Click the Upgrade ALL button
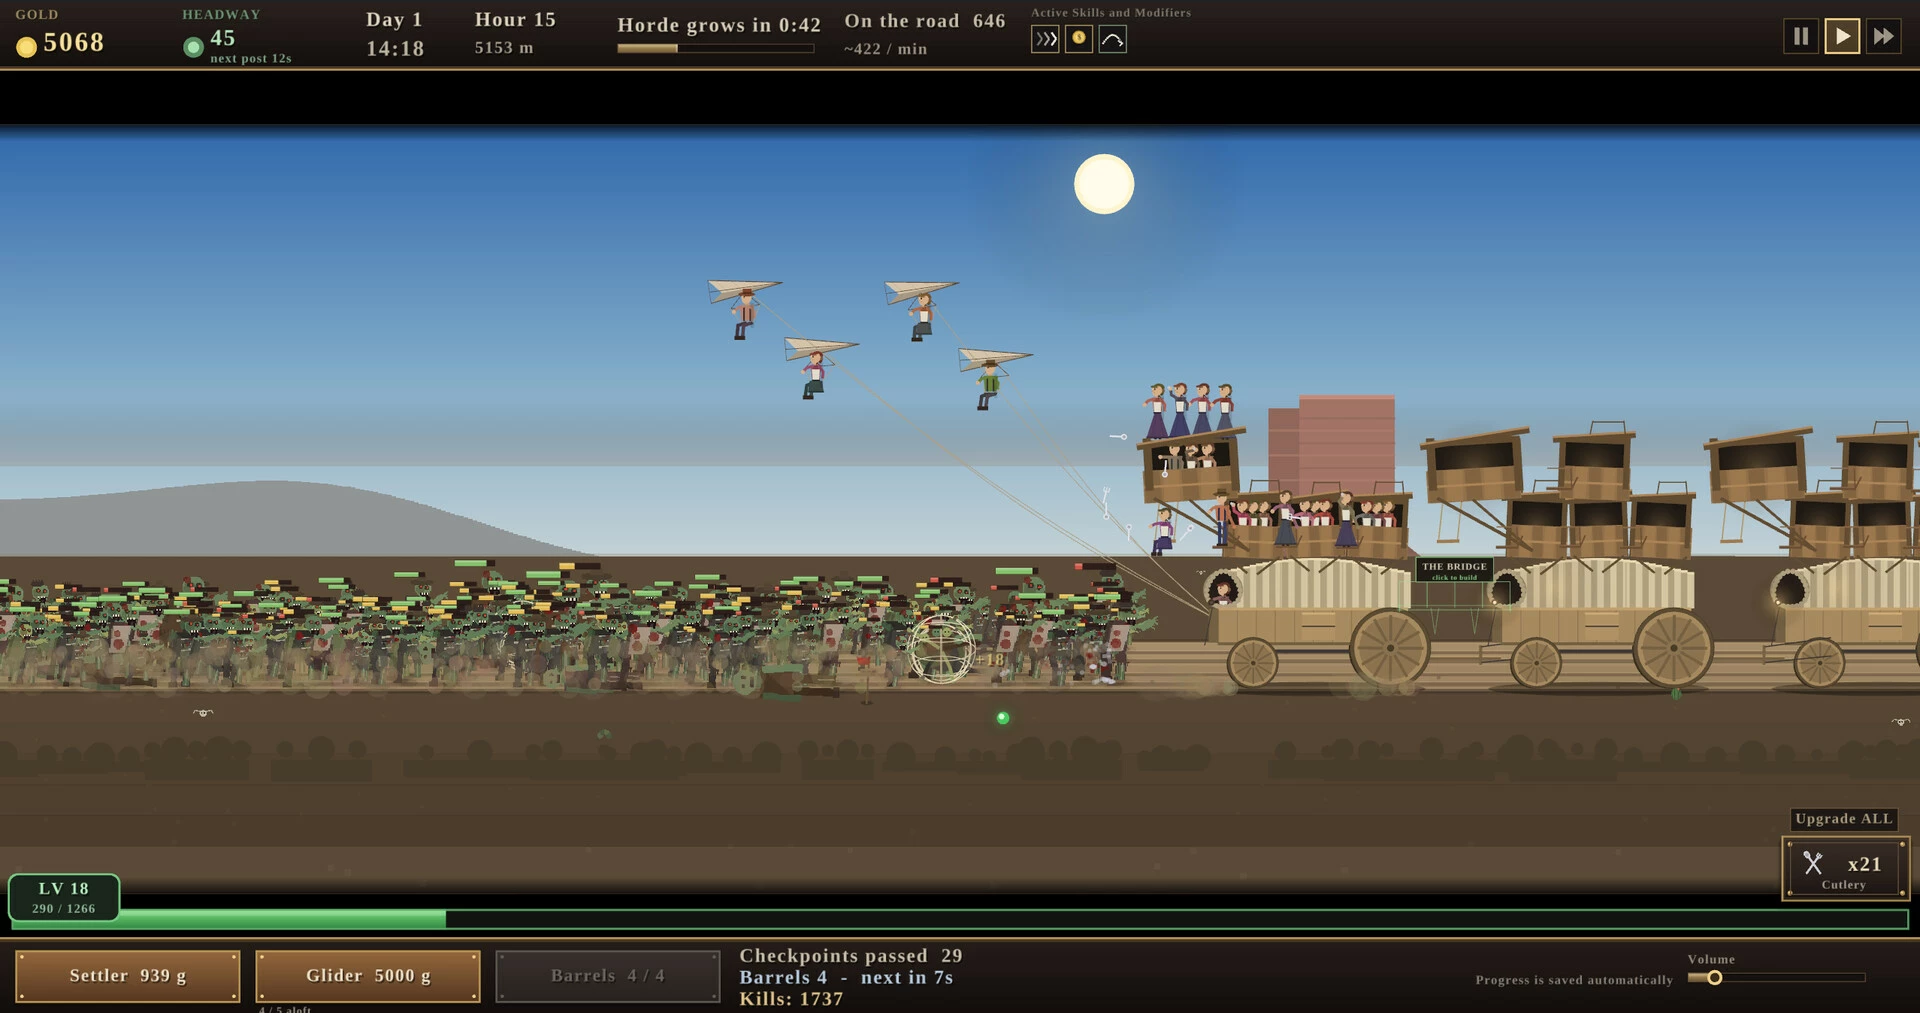1920x1013 pixels. [x=1844, y=819]
